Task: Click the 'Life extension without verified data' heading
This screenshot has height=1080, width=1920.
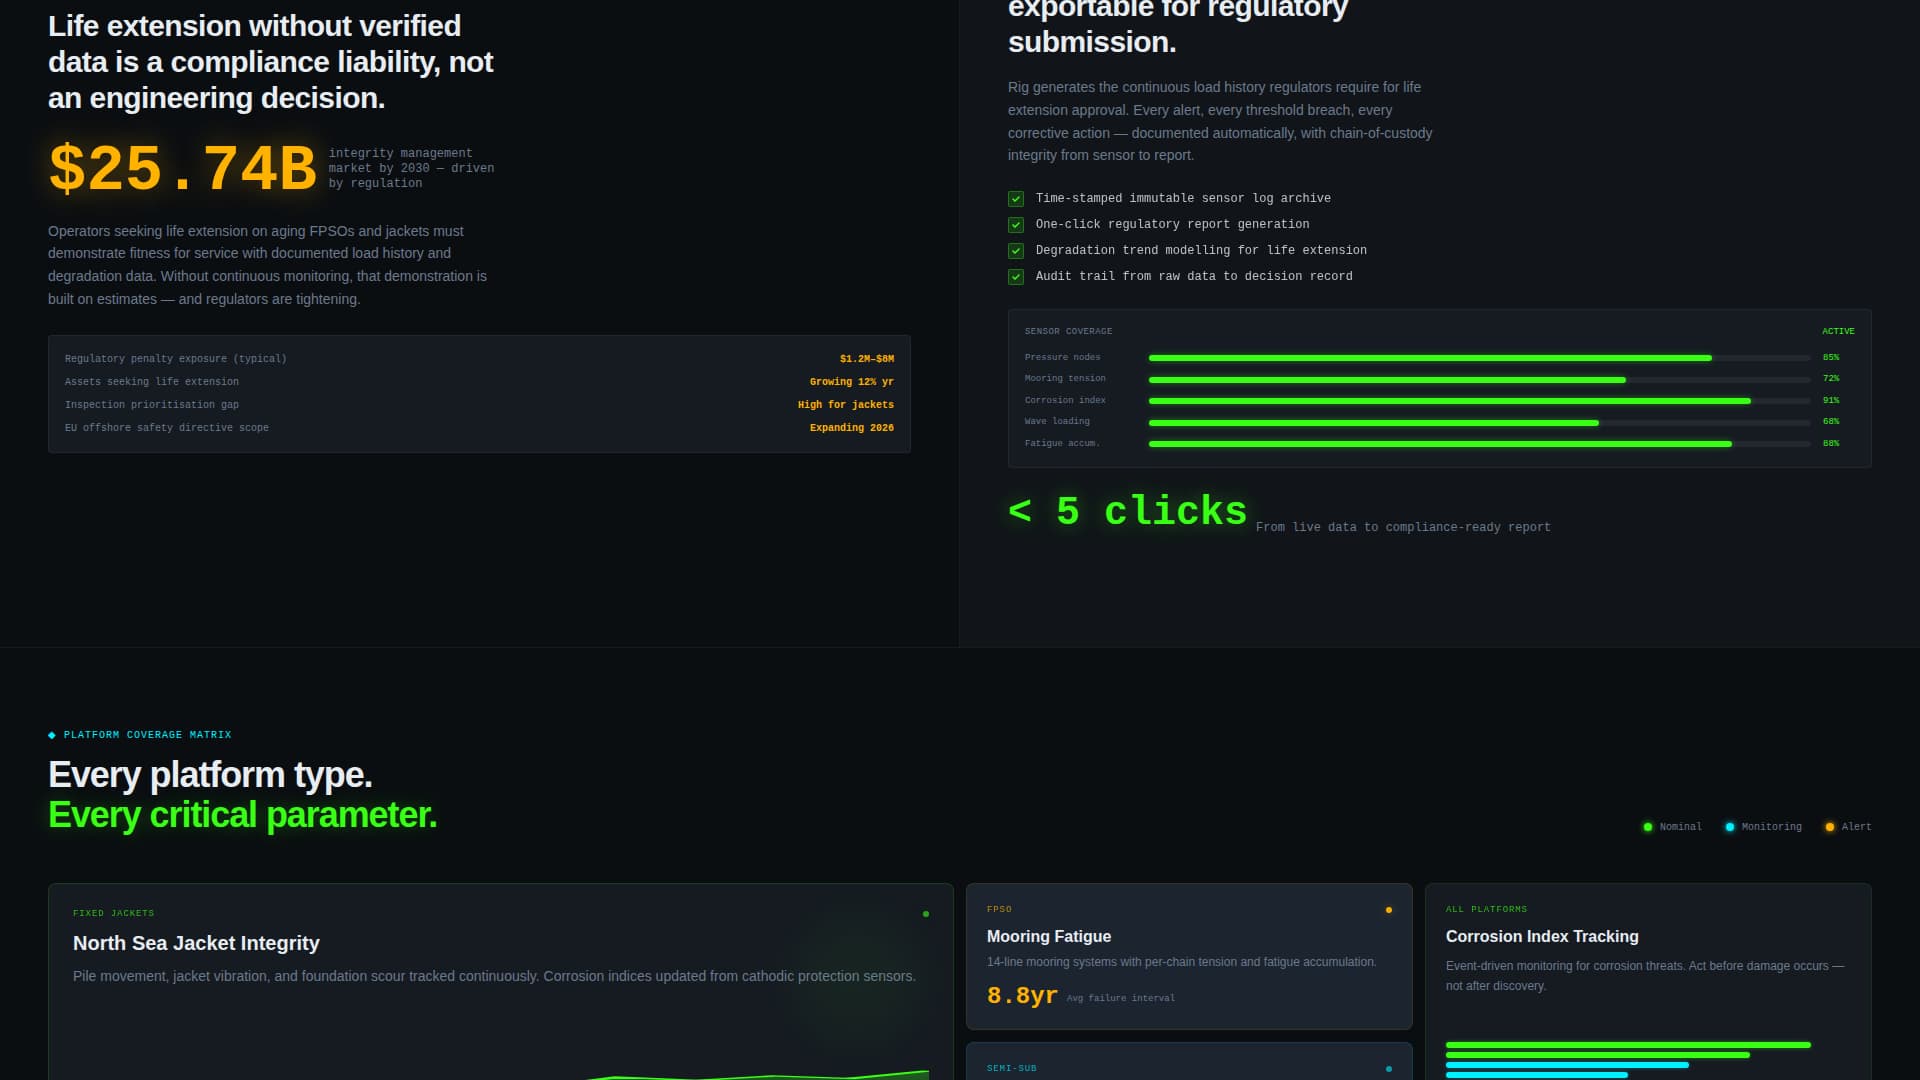Action: 271,62
